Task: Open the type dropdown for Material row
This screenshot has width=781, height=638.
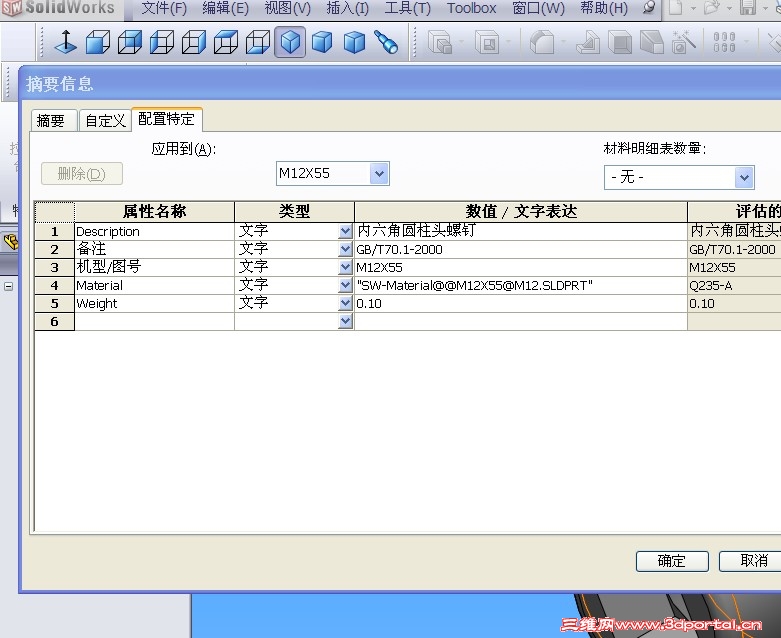Action: point(345,285)
